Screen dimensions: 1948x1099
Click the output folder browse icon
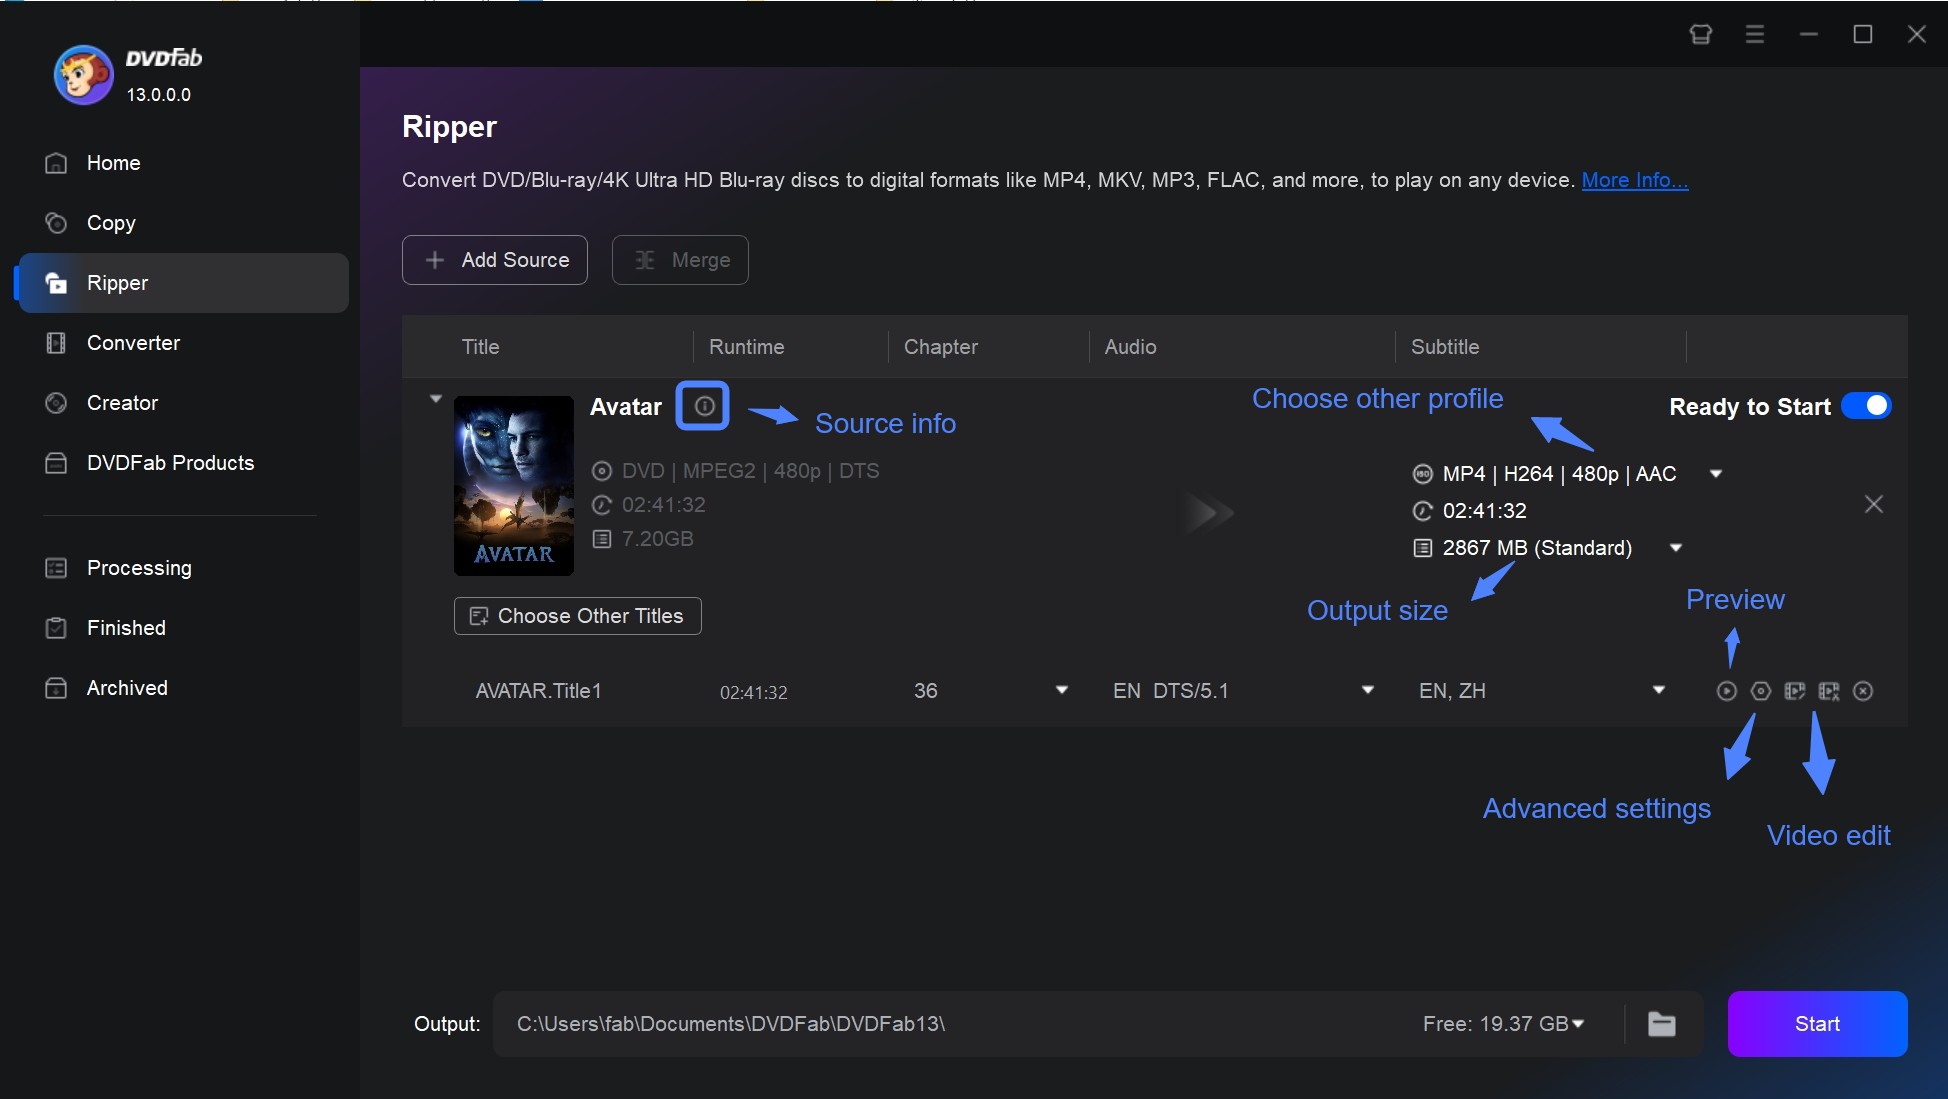pyautogui.click(x=1663, y=1023)
